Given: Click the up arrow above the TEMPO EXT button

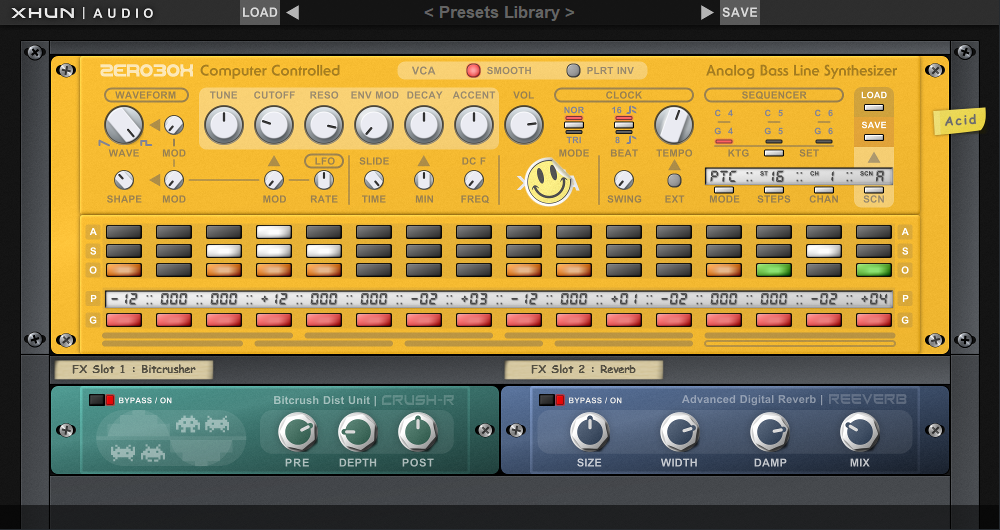Looking at the screenshot, I should coord(674,166).
